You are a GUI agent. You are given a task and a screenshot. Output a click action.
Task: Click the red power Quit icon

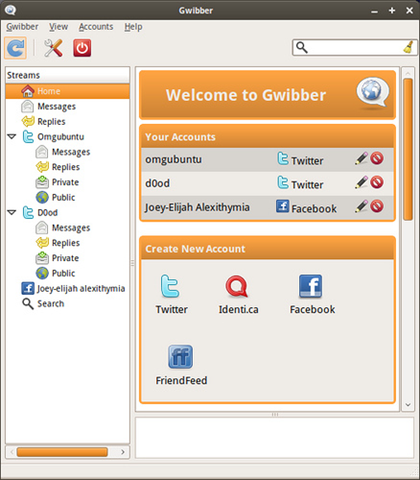point(82,48)
